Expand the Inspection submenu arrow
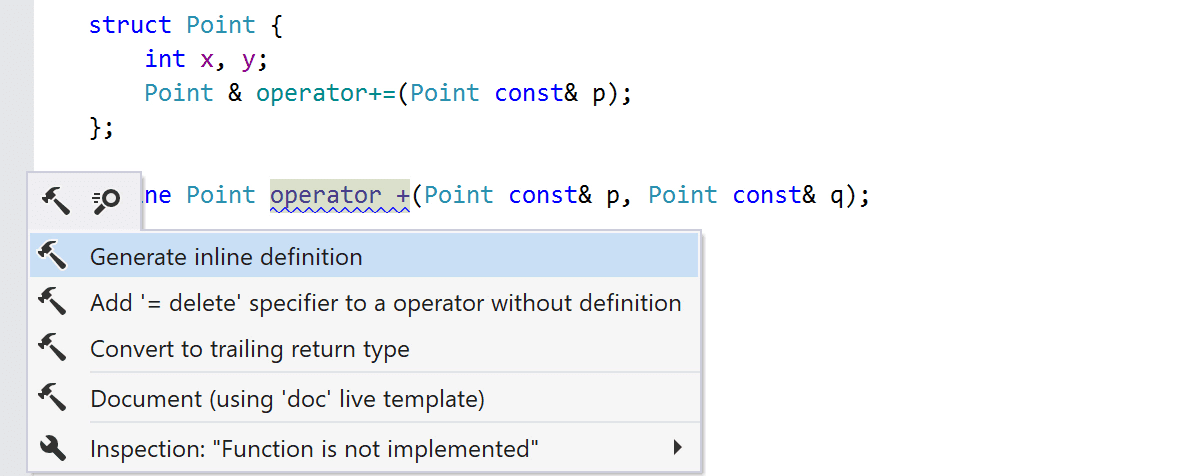 (677, 448)
